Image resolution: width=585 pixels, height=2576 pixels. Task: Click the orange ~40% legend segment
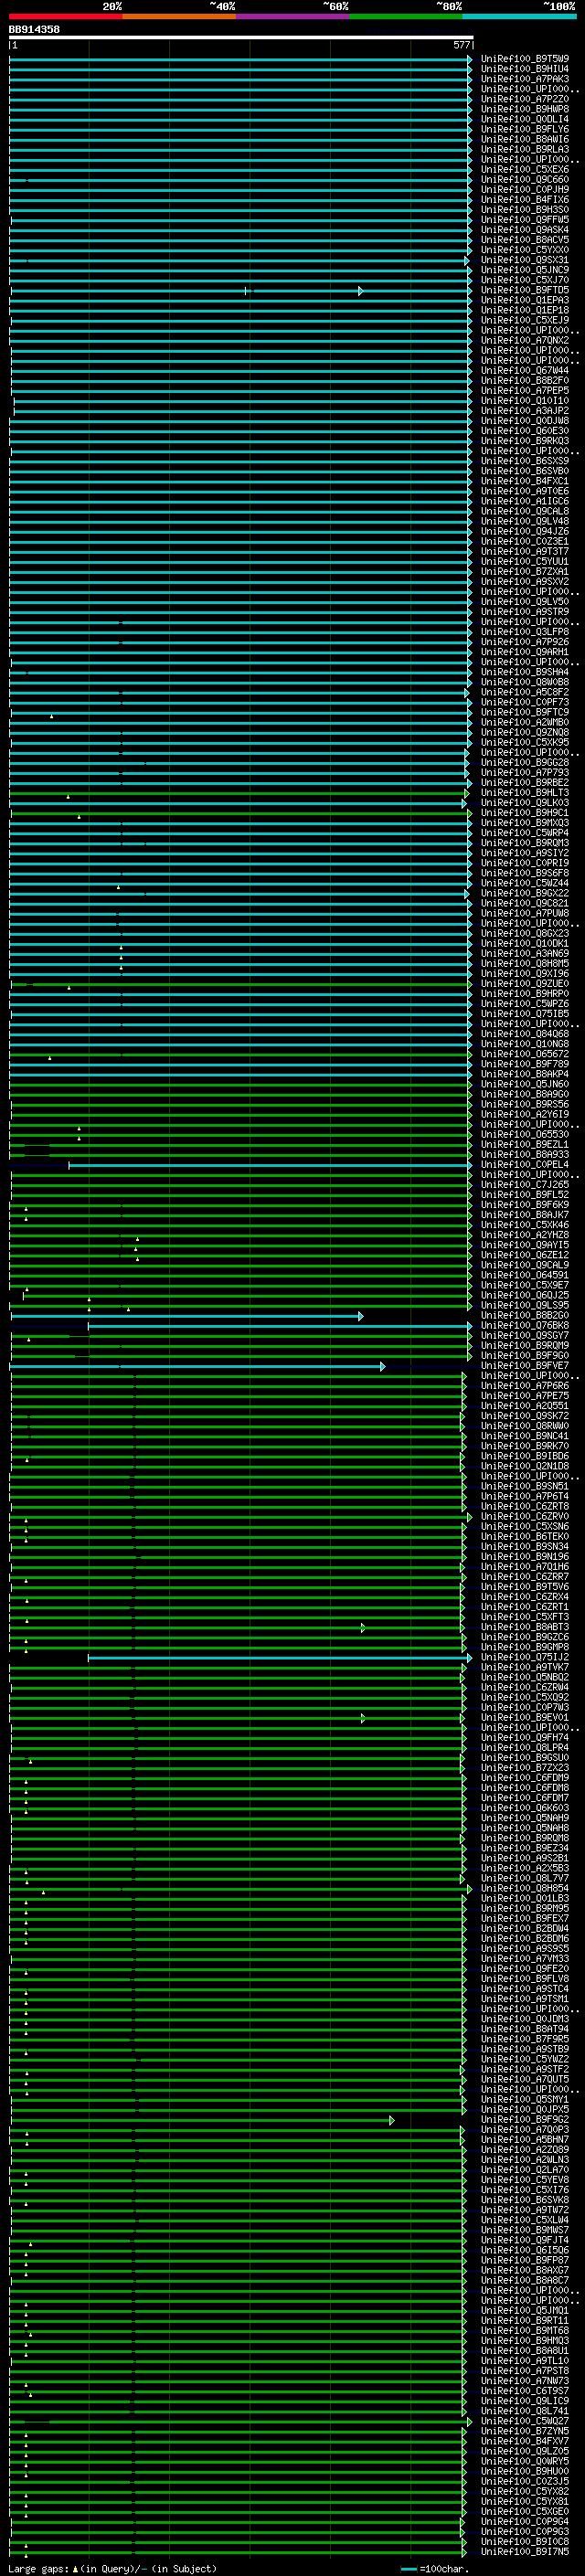tap(178, 16)
